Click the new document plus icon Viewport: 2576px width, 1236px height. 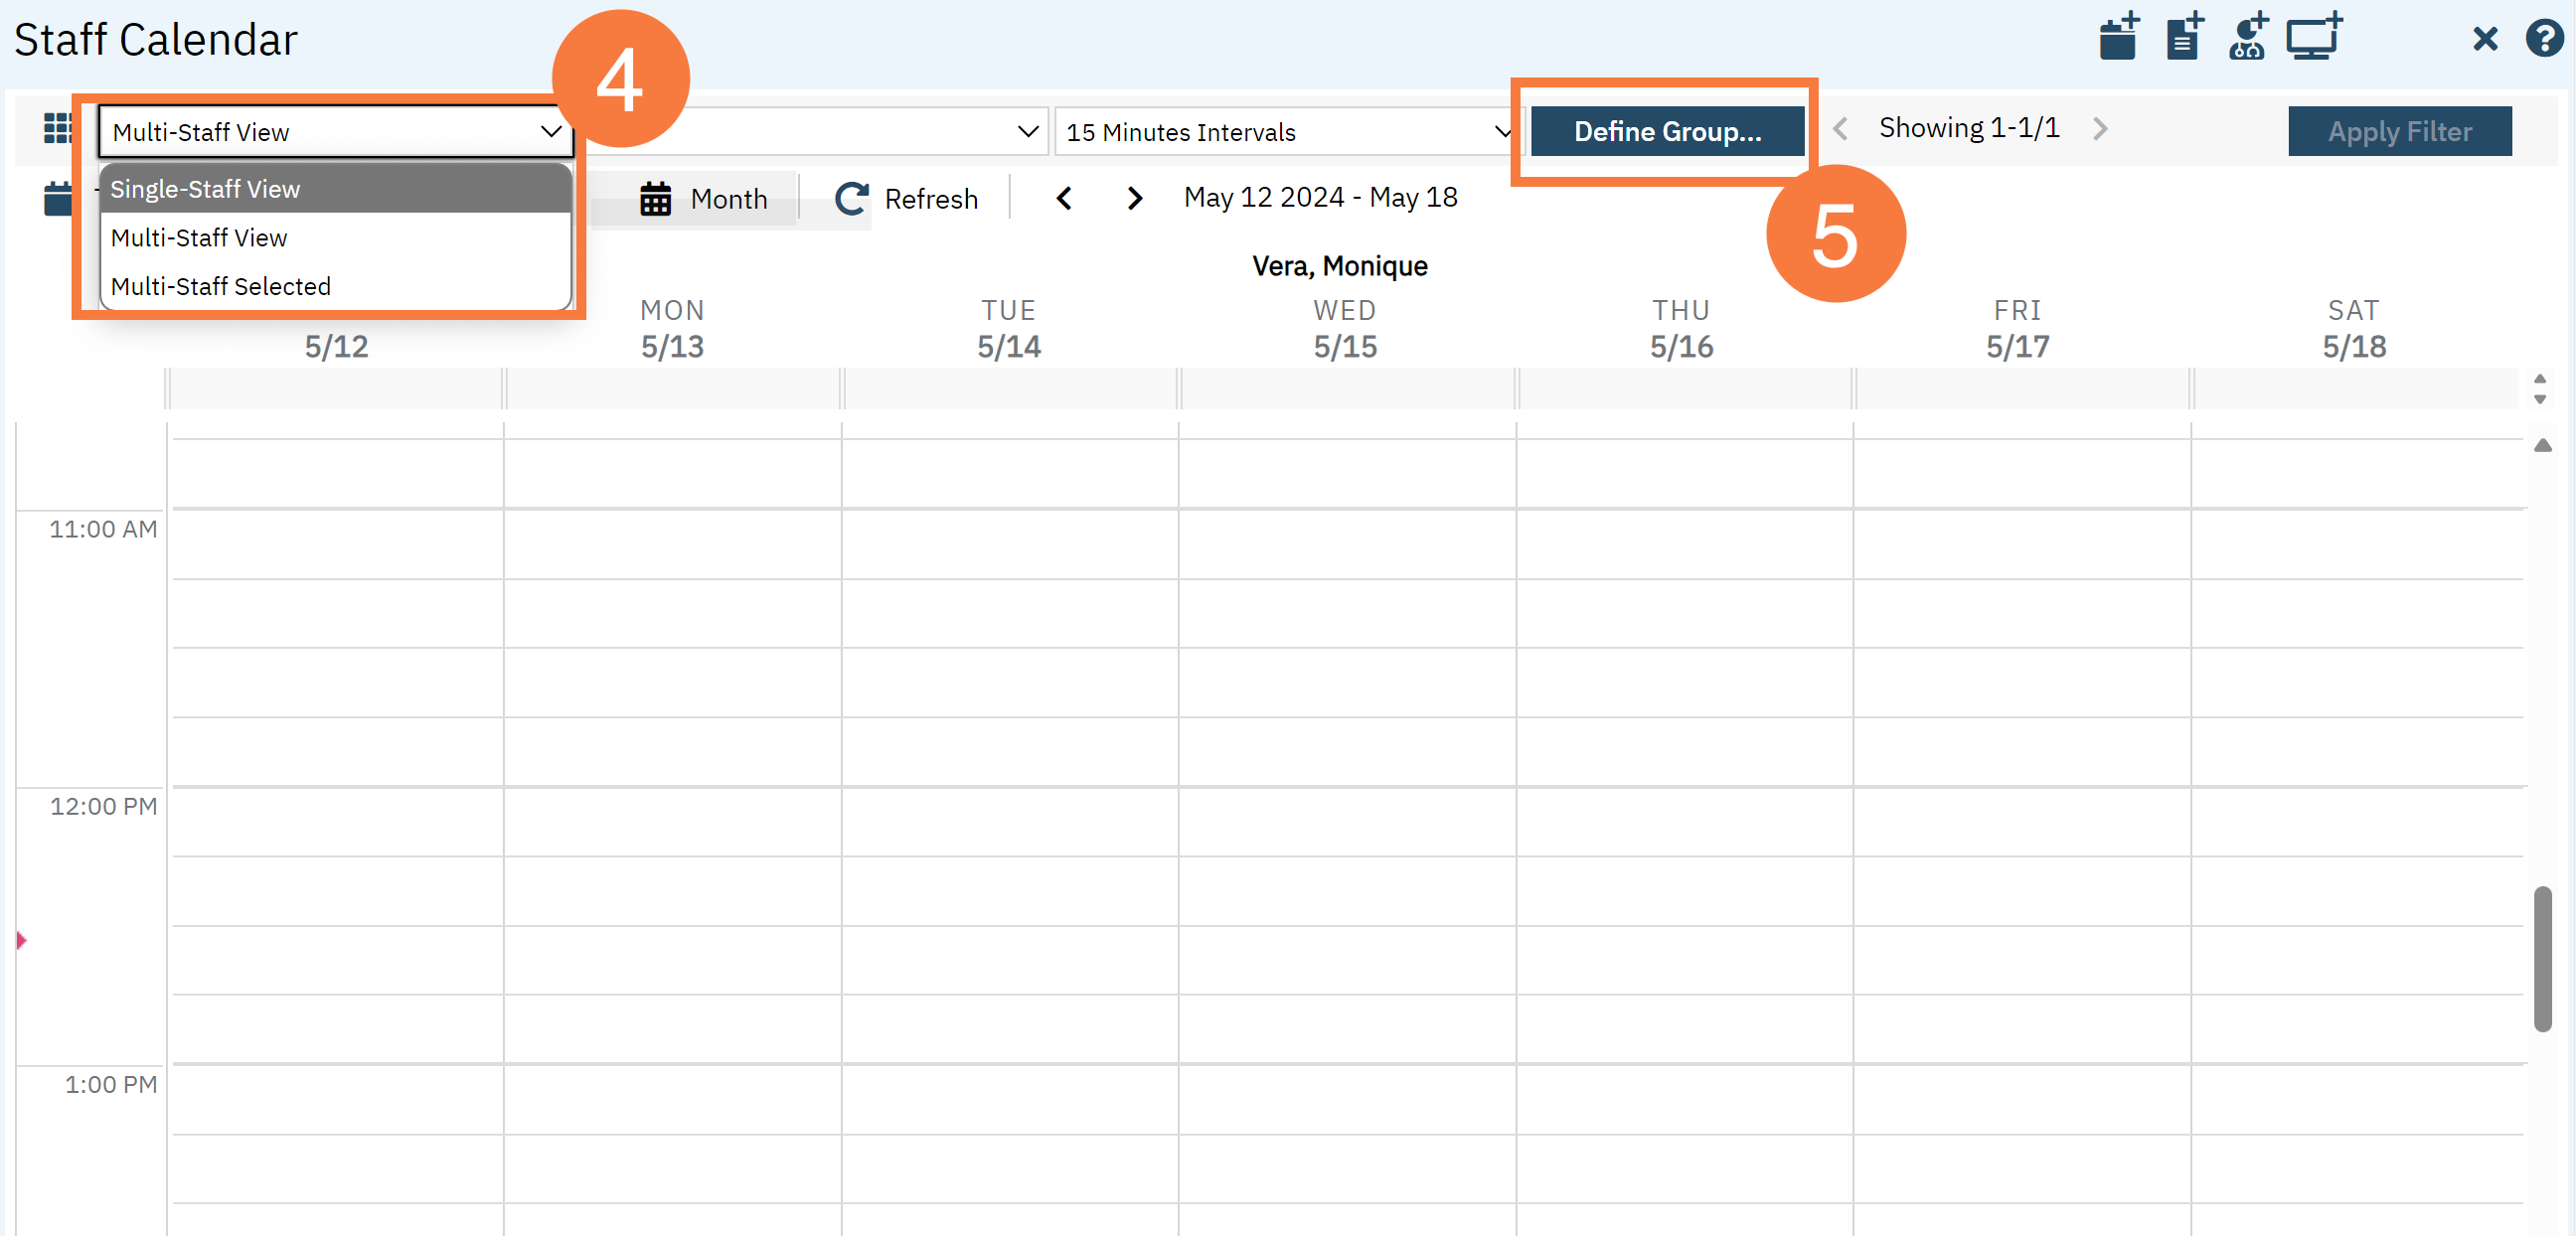coord(2184,38)
